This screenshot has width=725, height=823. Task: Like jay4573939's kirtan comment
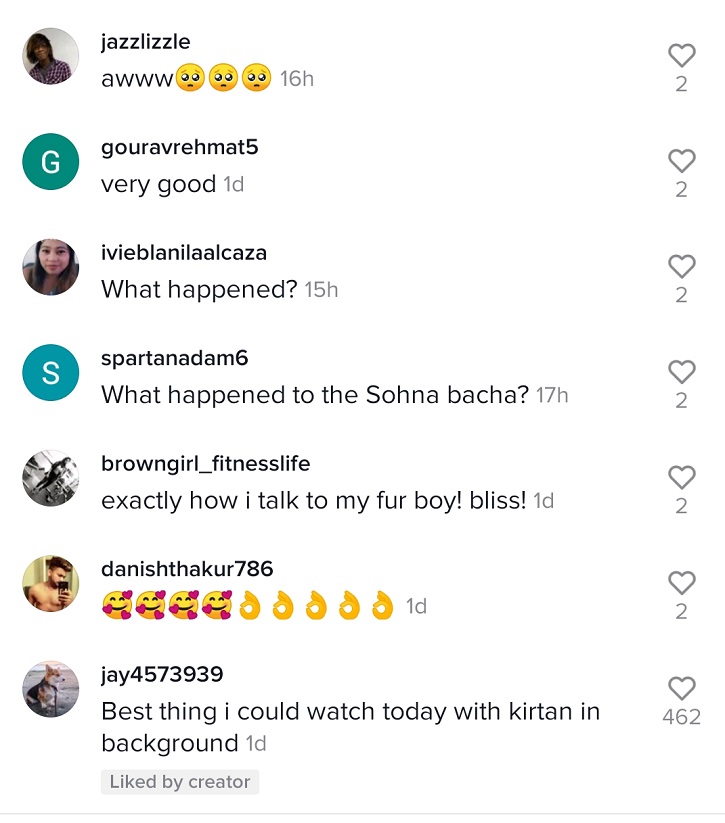[x=681, y=688]
